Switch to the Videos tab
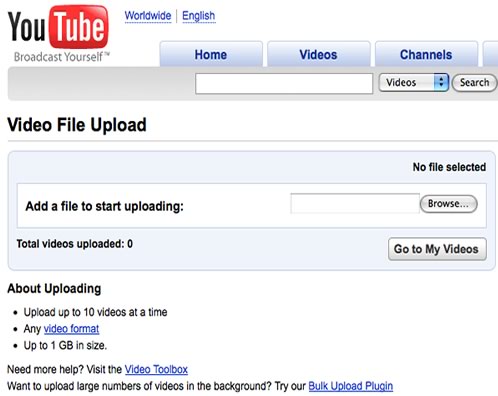498x396 pixels. [x=318, y=54]
